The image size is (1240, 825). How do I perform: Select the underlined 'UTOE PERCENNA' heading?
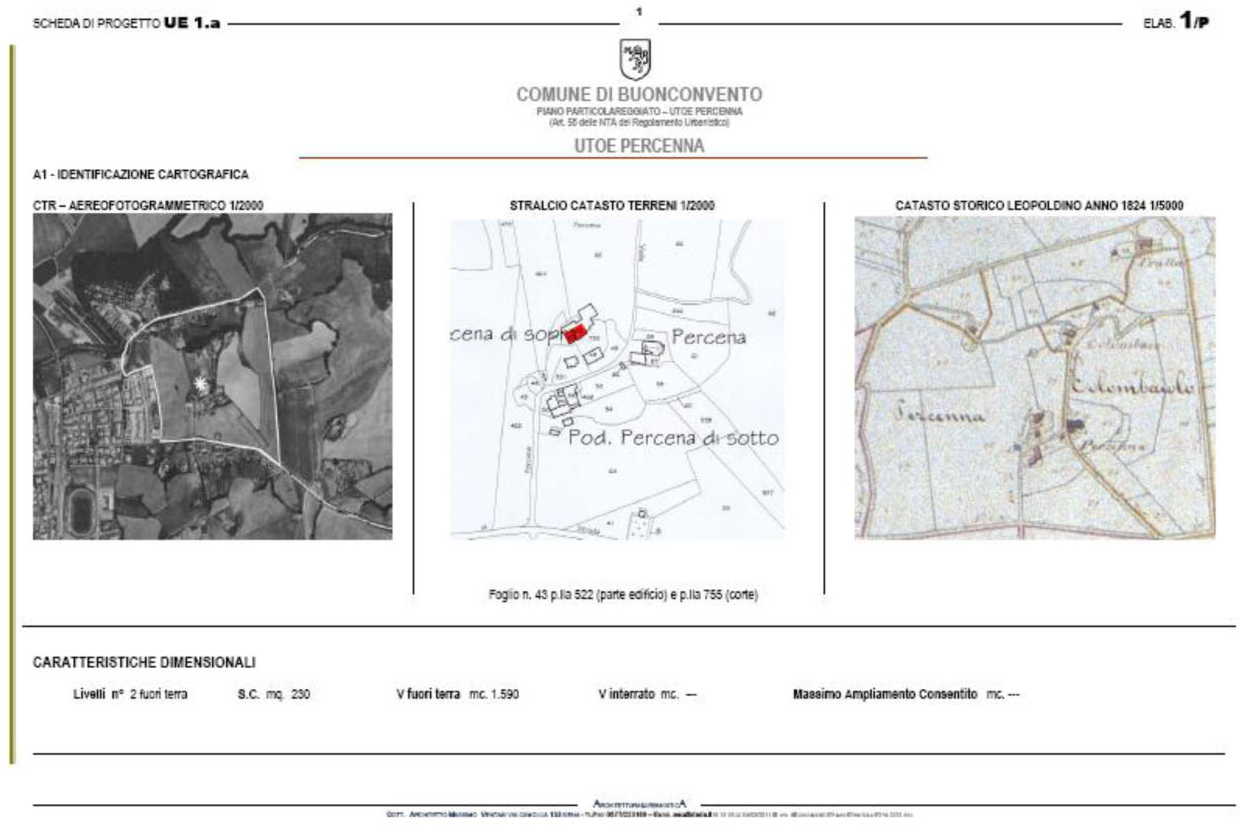tap(638, 146)
